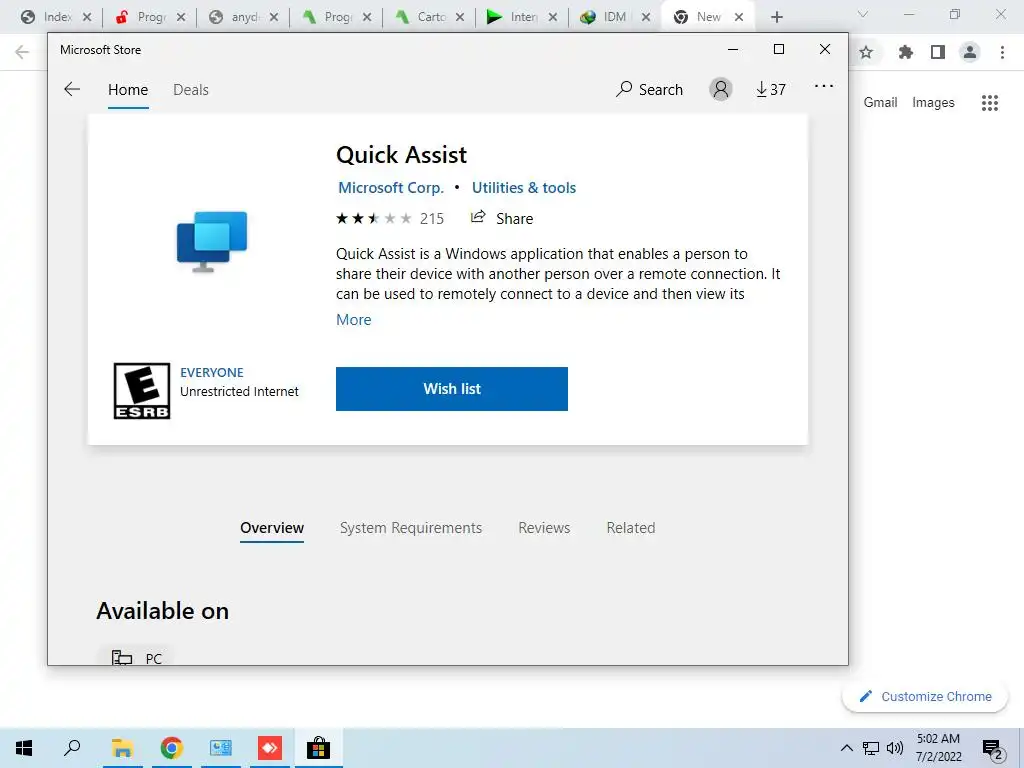
Task: Open Downloads and updates showing 37
Action: coord(771,89)
